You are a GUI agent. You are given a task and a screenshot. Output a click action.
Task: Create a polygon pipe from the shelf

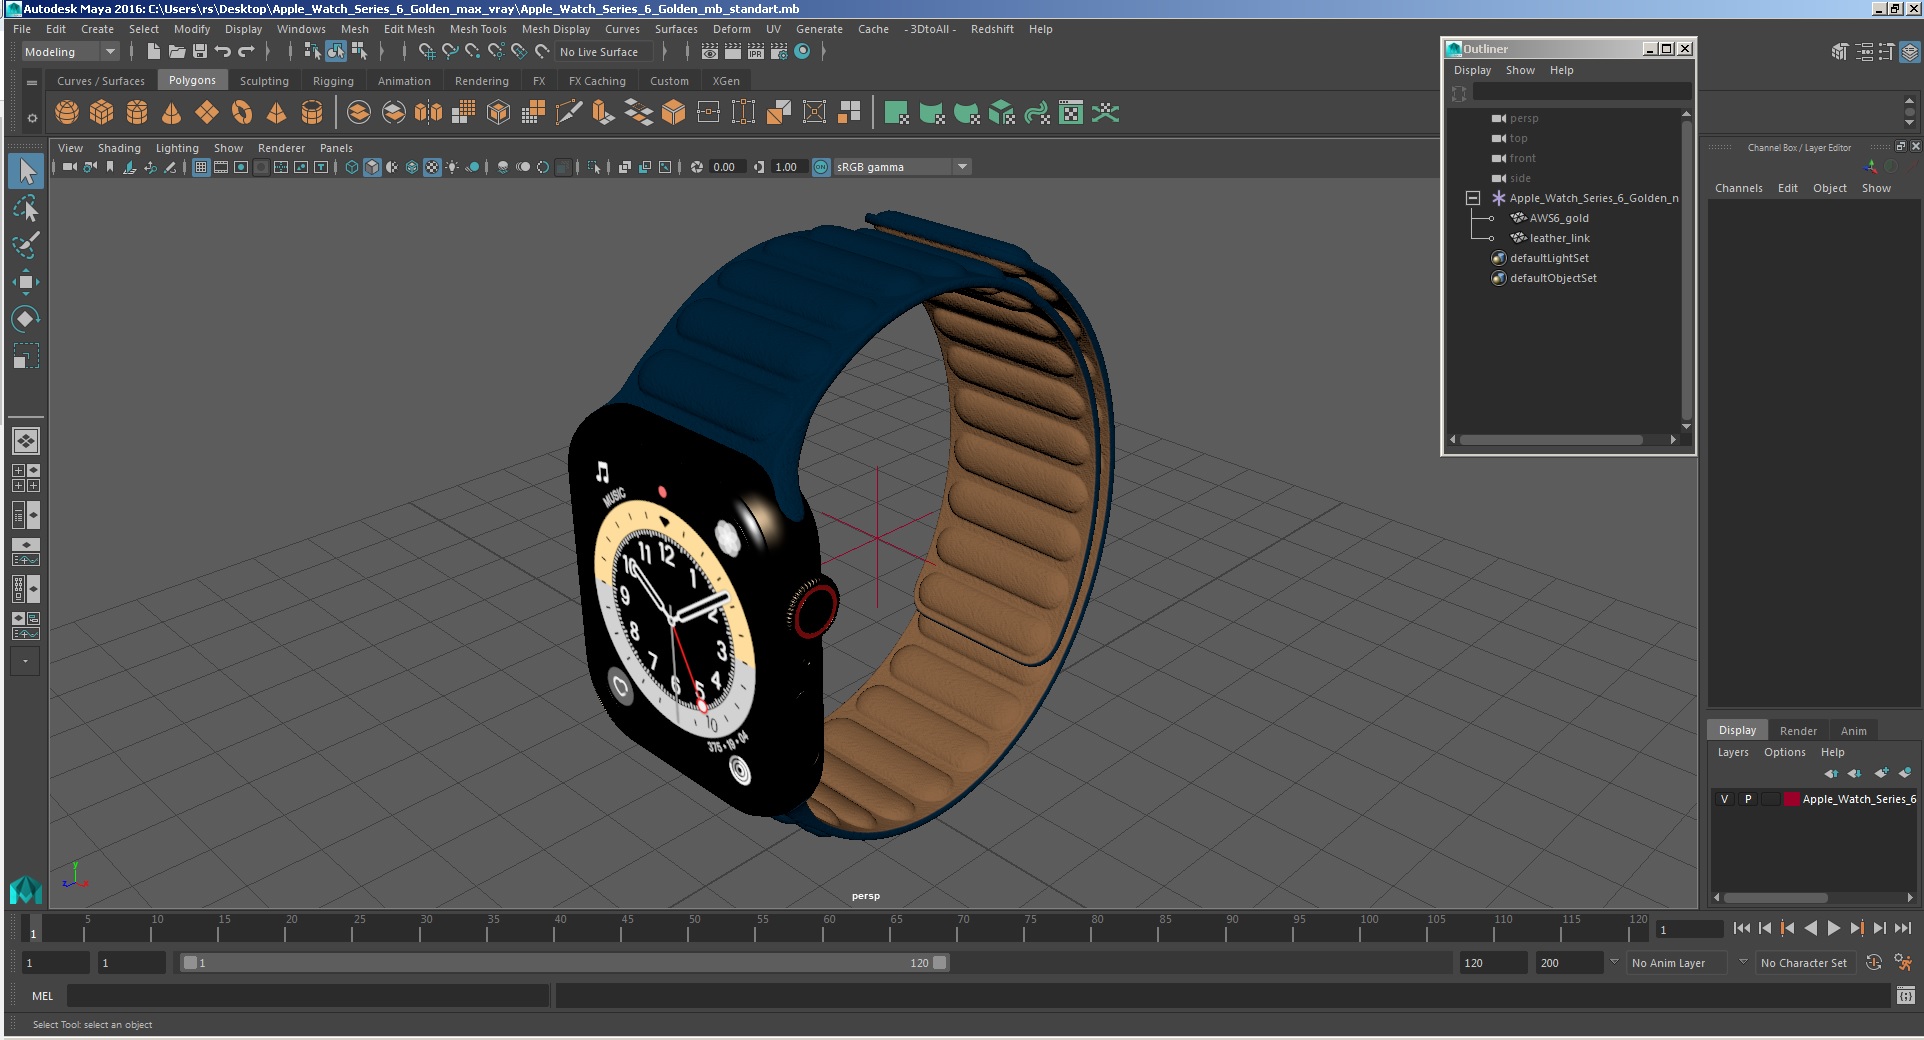tap(312, 113)
